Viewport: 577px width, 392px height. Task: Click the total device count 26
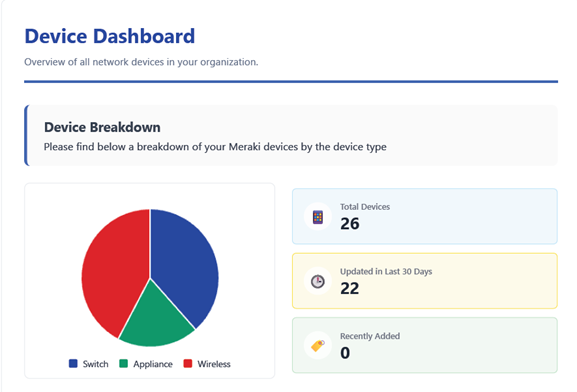tap(350, 224)
